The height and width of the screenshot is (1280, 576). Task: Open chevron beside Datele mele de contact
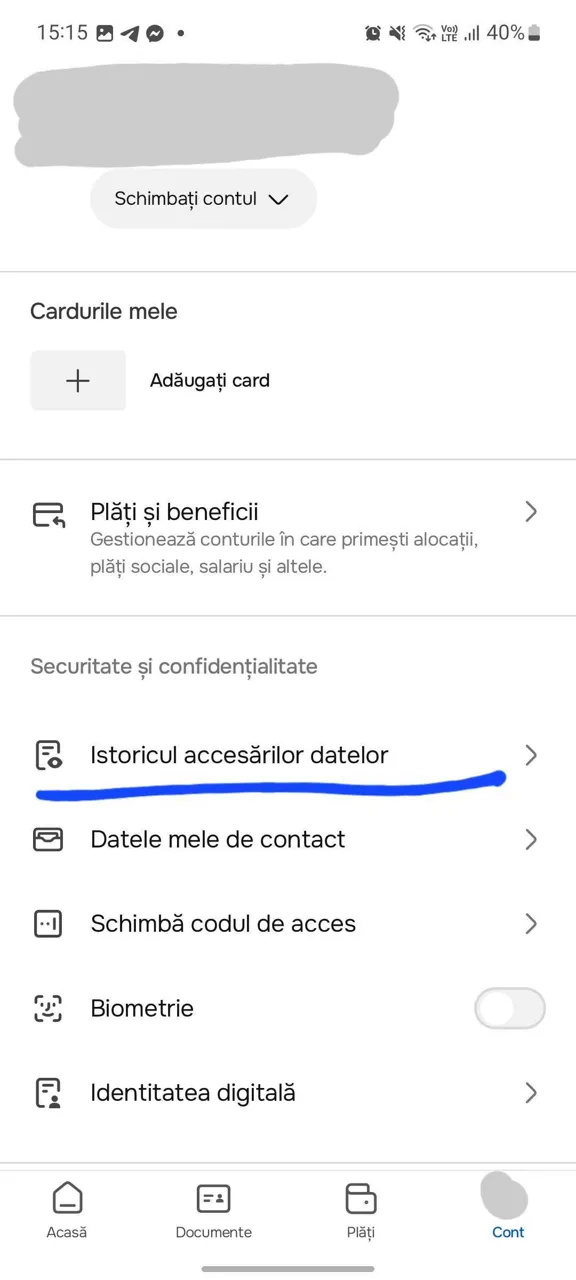point(531,840)
